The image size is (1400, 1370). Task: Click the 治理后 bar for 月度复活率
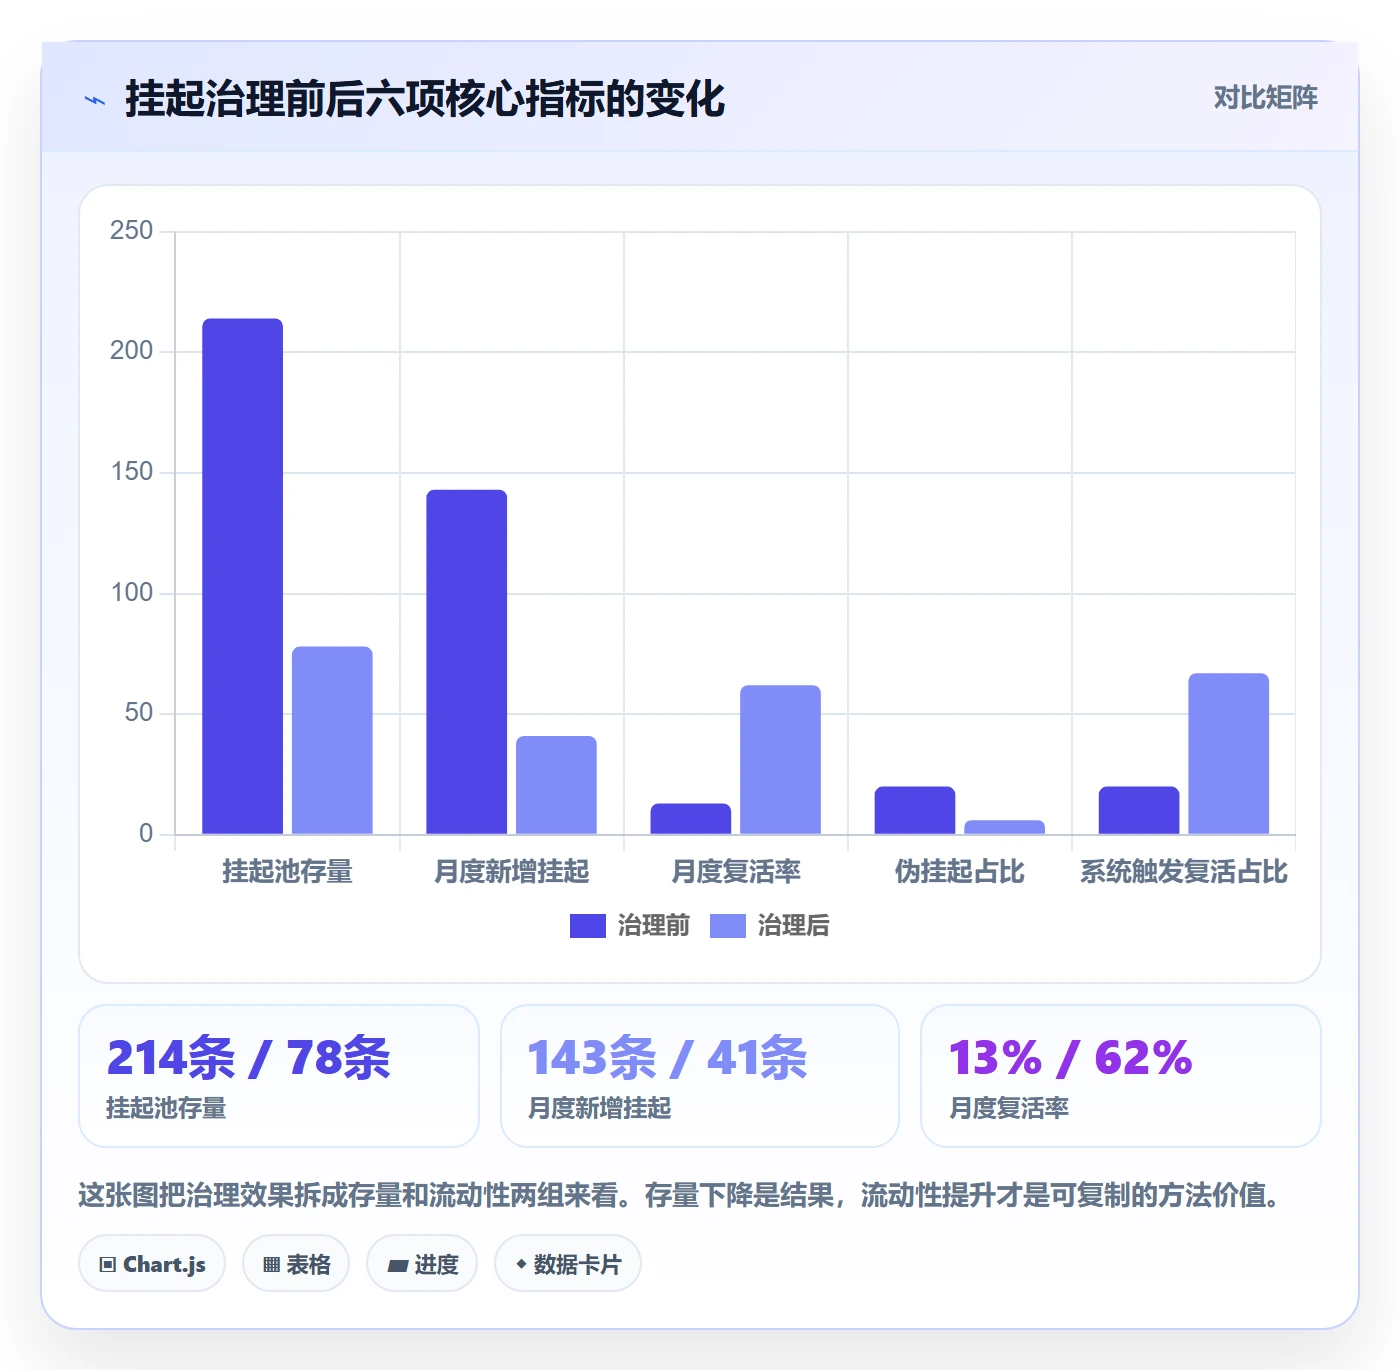pyautogui.click(x=780, y=760)
